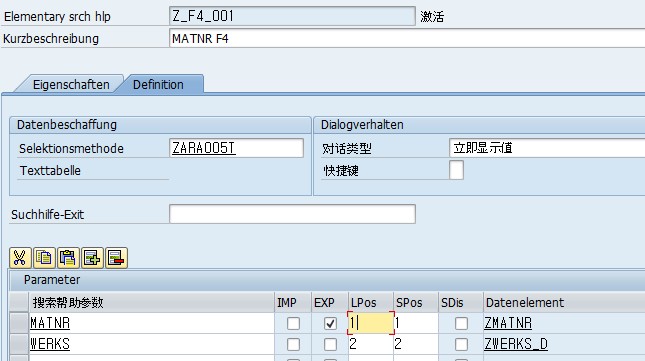Toggle SDis checkbox for WERKS row
Image resolution: width=645 pixels, height=361 pixels.
(461, 344)
